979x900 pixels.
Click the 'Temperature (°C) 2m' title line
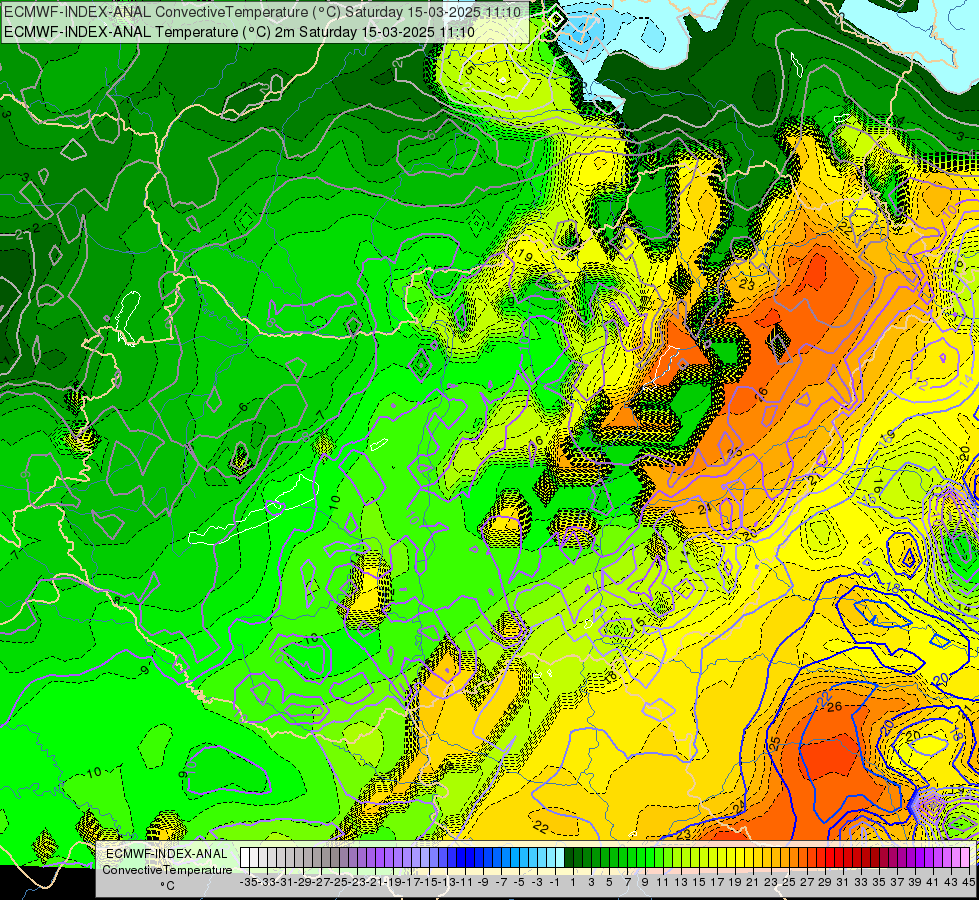click(x=239, y=32)
